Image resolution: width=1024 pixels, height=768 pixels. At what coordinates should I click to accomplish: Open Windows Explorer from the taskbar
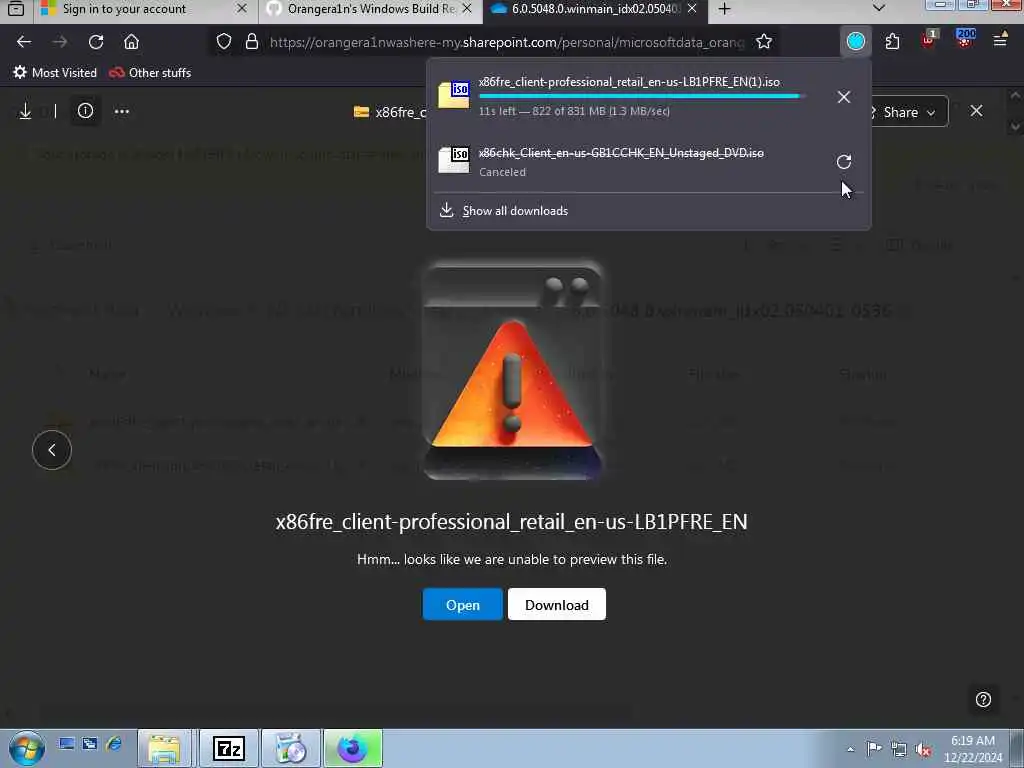pyautogui.click(x=164, y=748)
